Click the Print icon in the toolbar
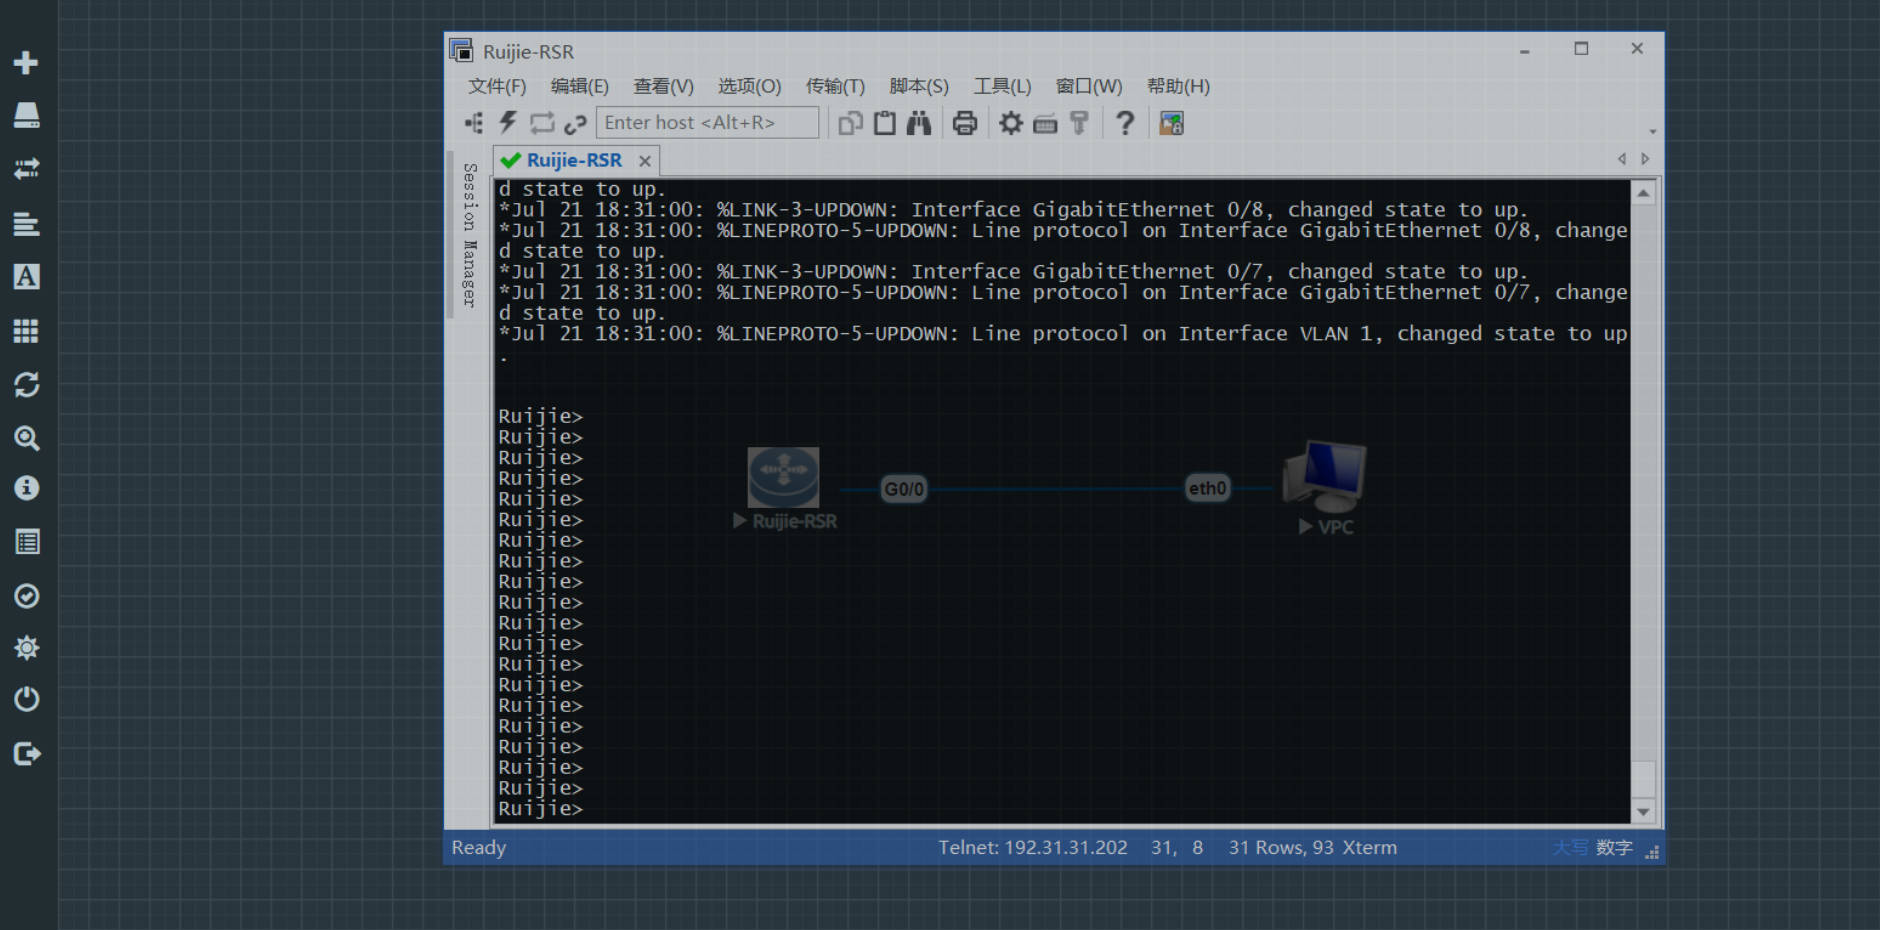The width and height of the screenshot is (1880, 930). pyautogui.click(x=964, y=123)
